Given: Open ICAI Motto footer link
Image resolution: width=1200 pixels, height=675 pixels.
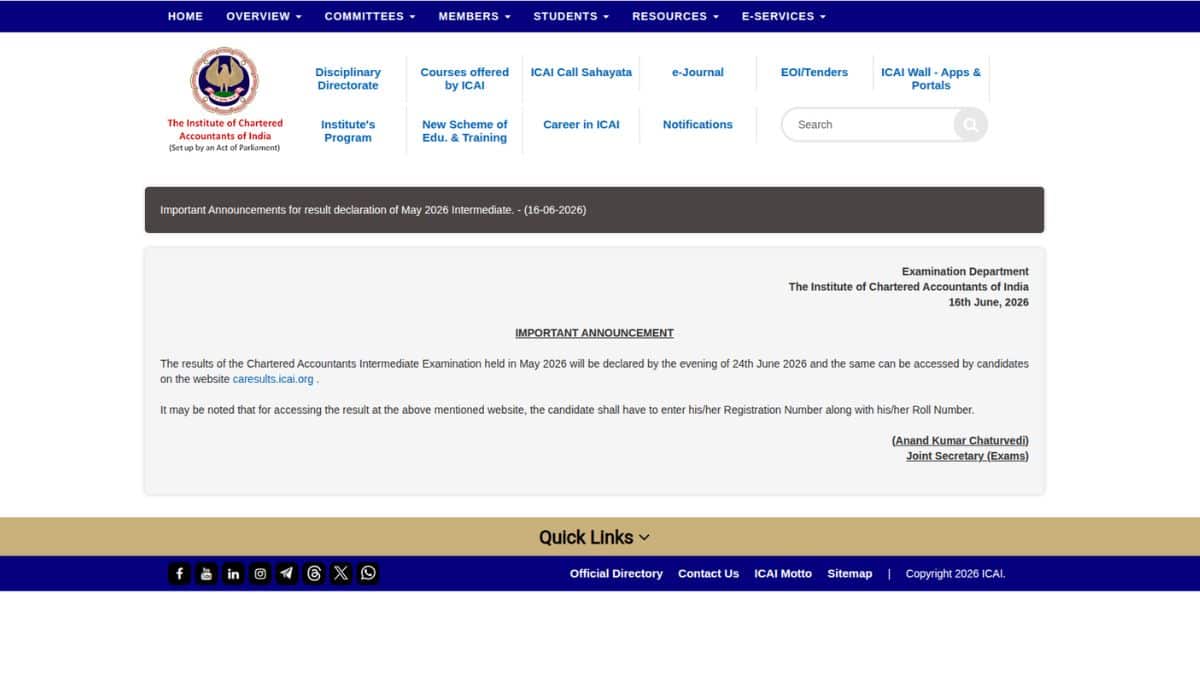Looking at the screenshot, I should [783, 573].
